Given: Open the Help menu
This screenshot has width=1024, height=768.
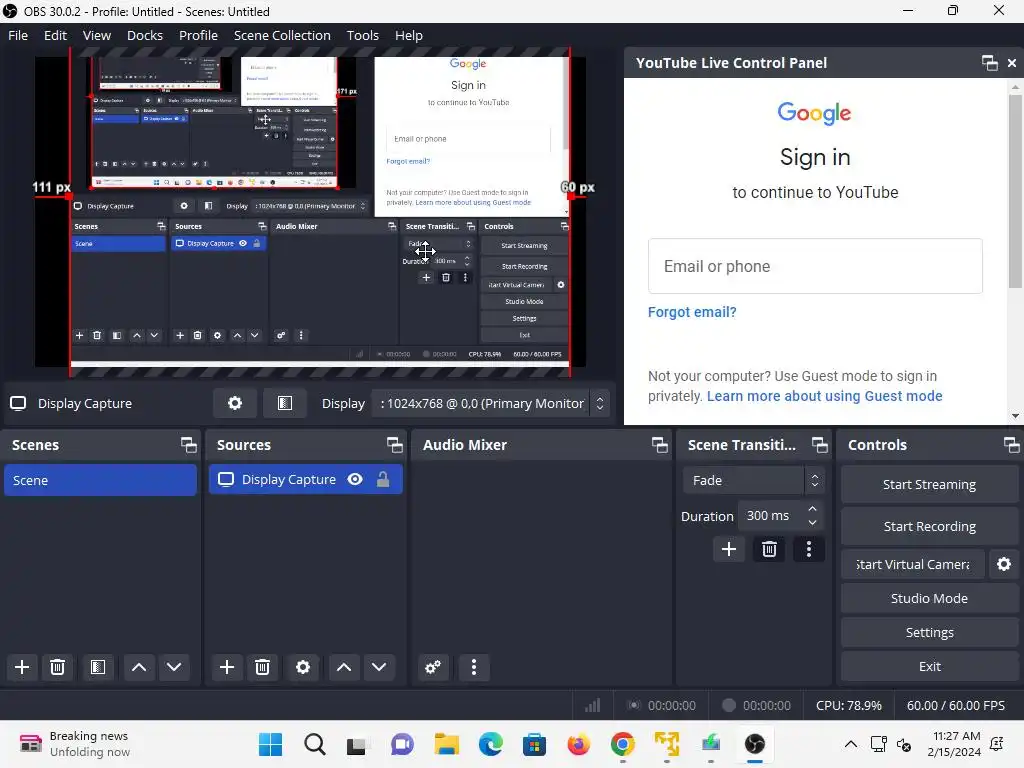Looking at the screenshot, I should coord(409,35).
